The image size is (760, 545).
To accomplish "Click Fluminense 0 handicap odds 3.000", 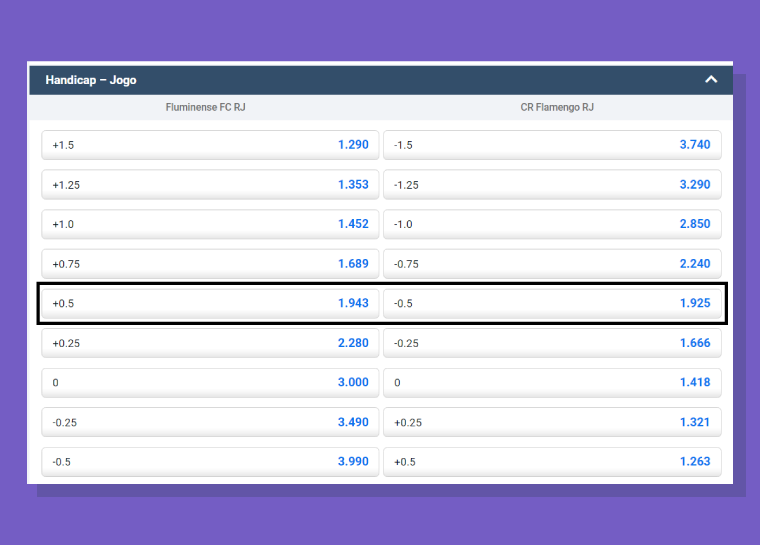I will pyautogui.click(x=210, y=383).
